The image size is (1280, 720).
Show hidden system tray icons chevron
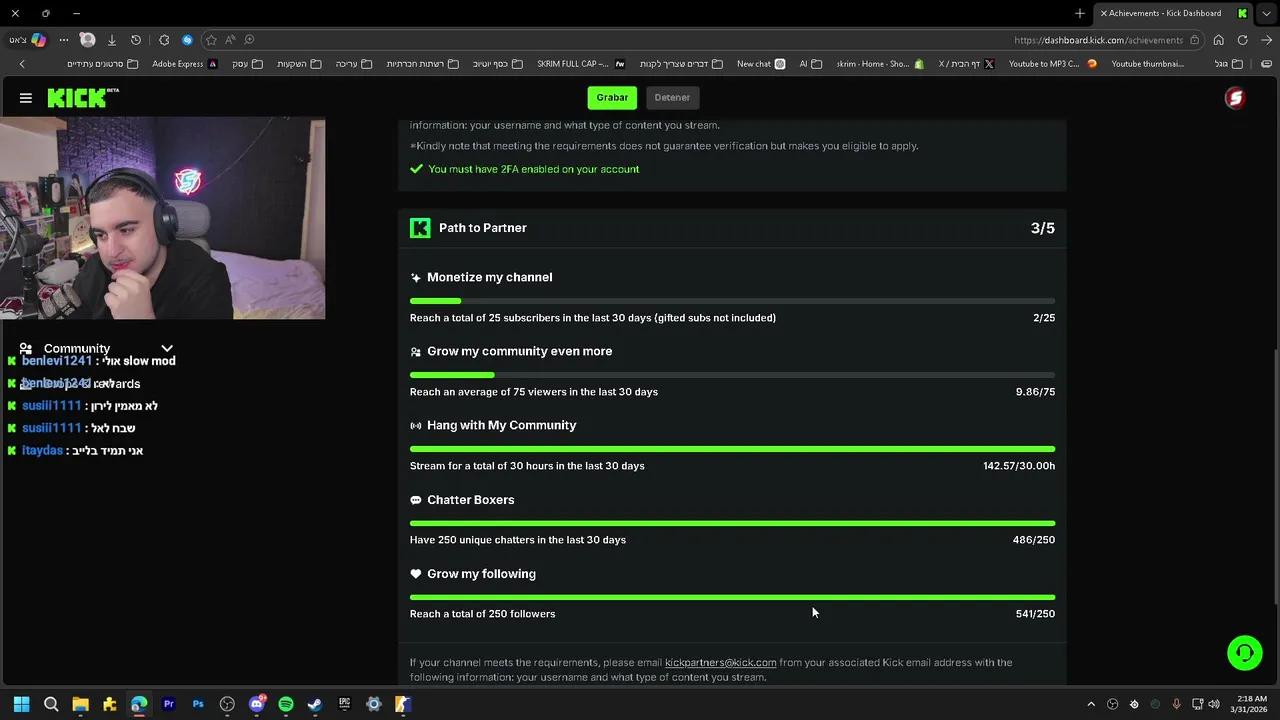(x=1091, y=704)
